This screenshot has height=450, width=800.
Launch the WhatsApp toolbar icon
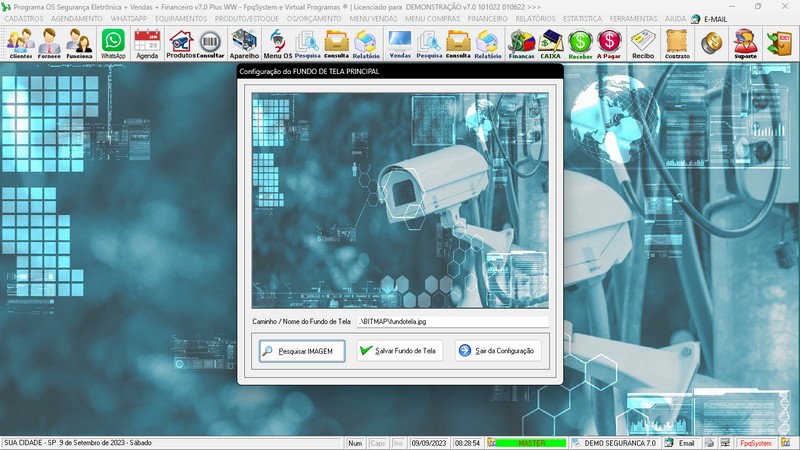(113, 43)
